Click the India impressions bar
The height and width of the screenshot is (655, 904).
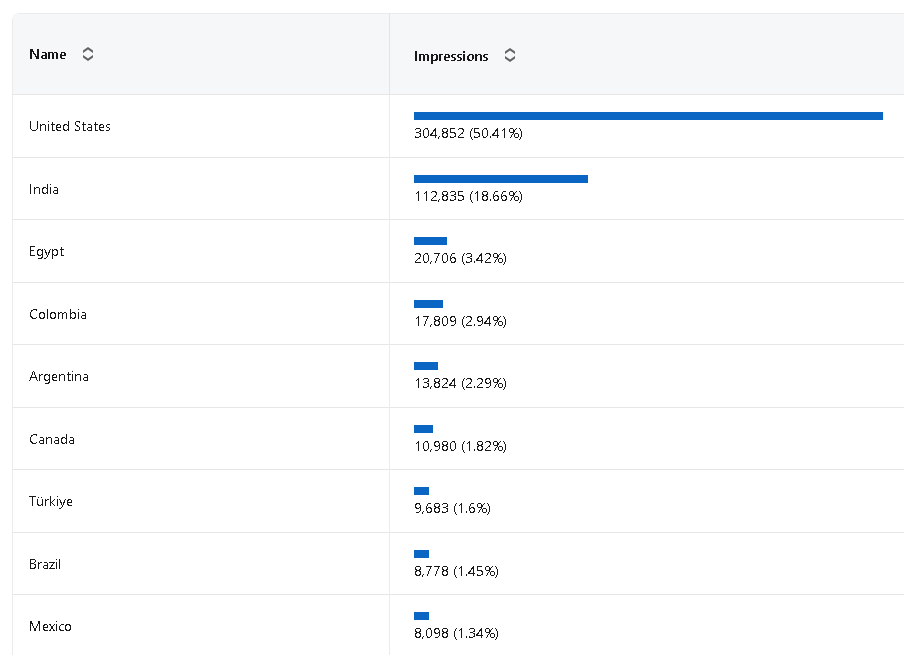pos(501,179)
